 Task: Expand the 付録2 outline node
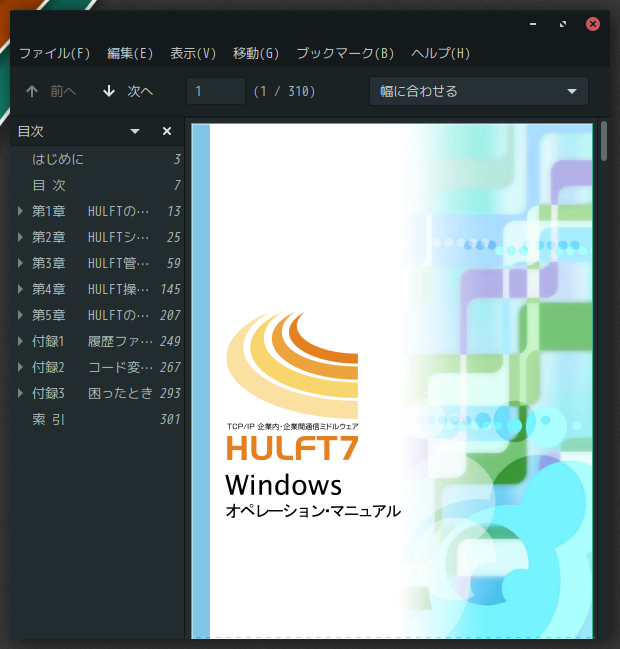[x=20, y=368]
